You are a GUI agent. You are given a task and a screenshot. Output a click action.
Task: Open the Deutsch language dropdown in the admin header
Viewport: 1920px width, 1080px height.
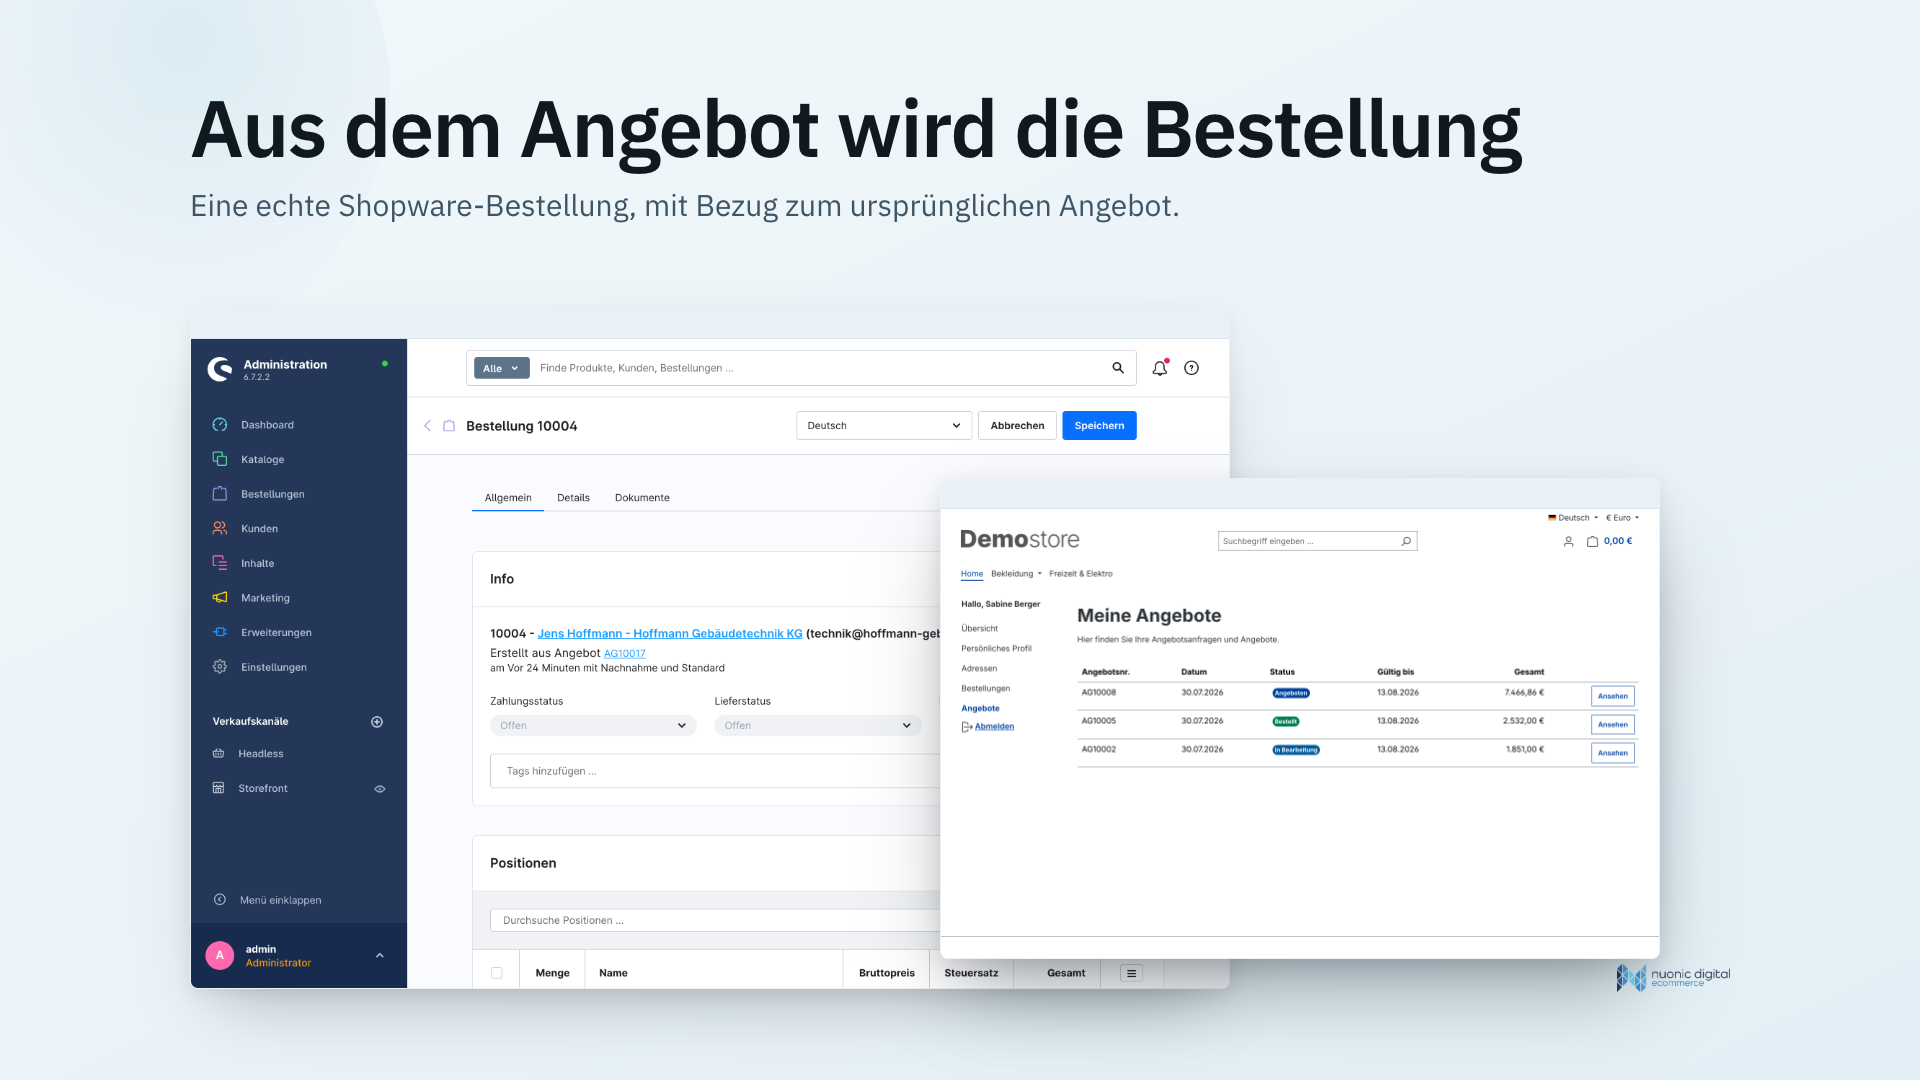pyautogui.click(x=884, y=426)
